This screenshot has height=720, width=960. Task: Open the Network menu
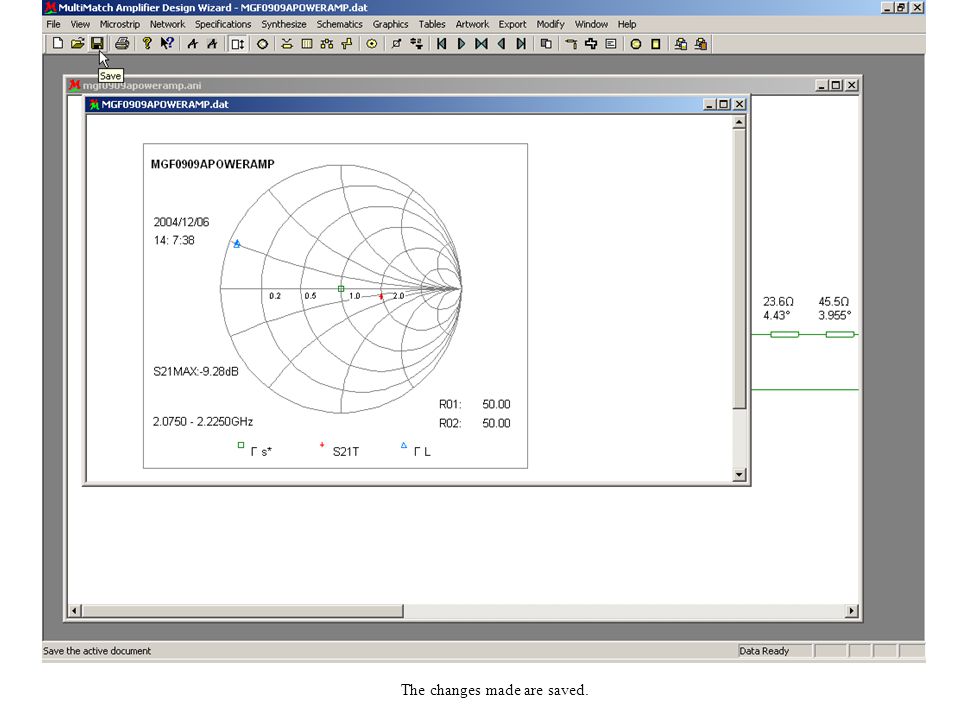[167, 24]
